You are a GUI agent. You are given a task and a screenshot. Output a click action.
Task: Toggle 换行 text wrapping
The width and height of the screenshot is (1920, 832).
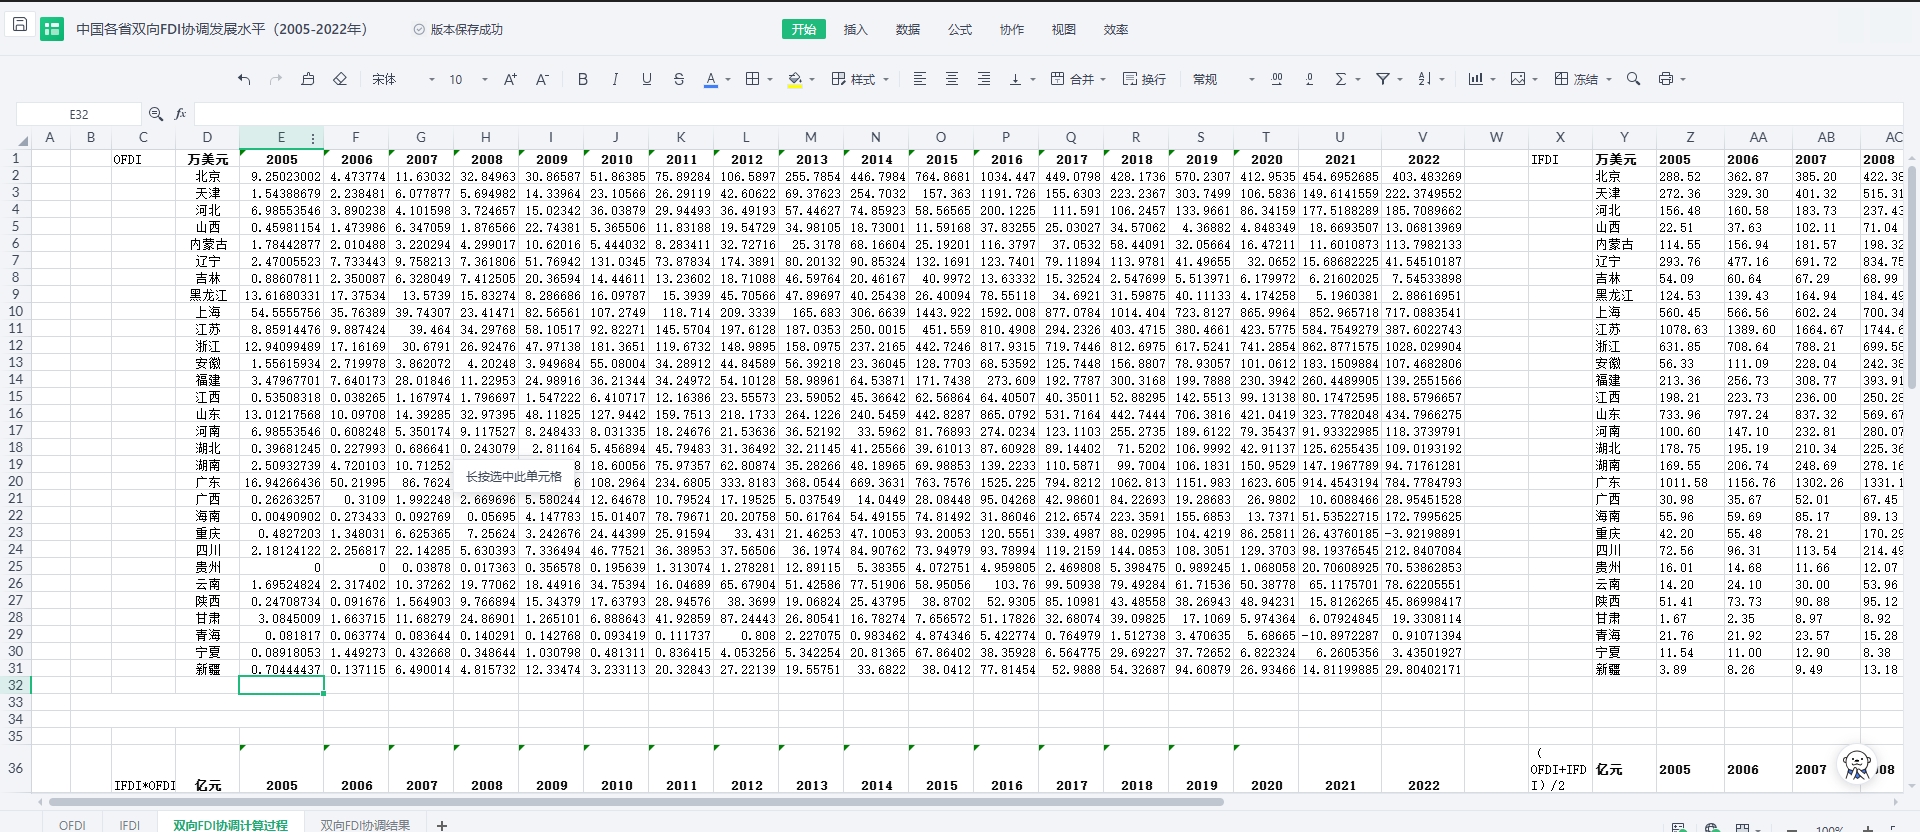[x=1144, y=79]
